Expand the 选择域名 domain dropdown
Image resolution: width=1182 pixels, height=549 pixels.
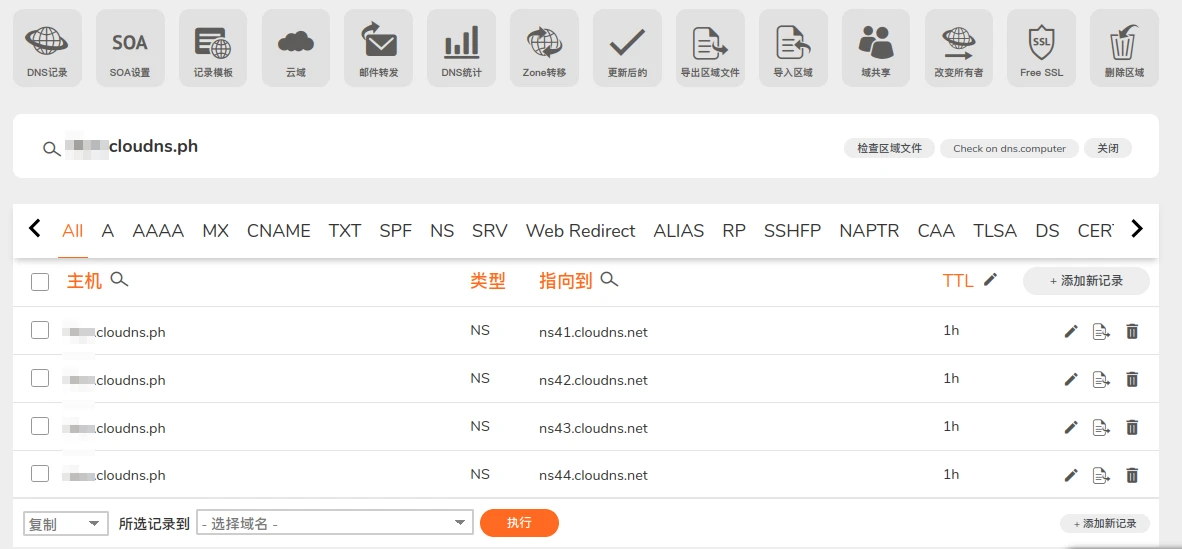click(x=335, y=523)
